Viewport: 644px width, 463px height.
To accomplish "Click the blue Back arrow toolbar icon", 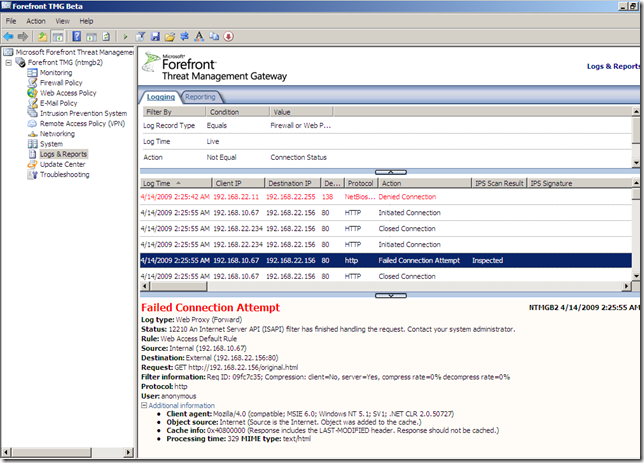I will [8, 37].
